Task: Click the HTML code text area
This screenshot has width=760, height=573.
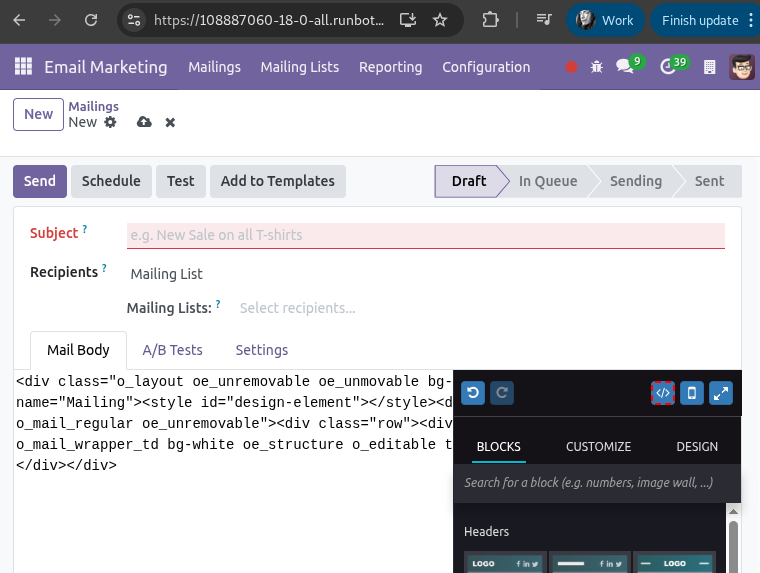Action: pyautogui.click(x=234, y=470)
